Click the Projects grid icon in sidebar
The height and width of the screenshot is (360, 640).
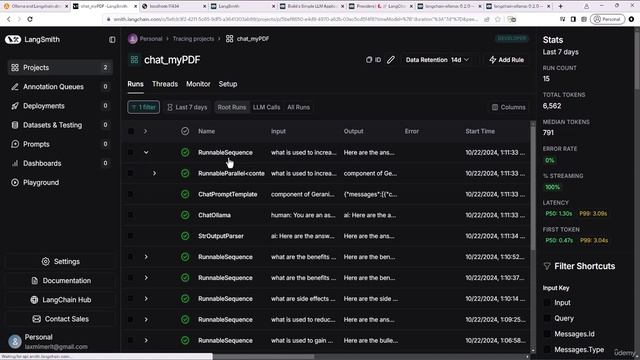click(x=15, y=67)
